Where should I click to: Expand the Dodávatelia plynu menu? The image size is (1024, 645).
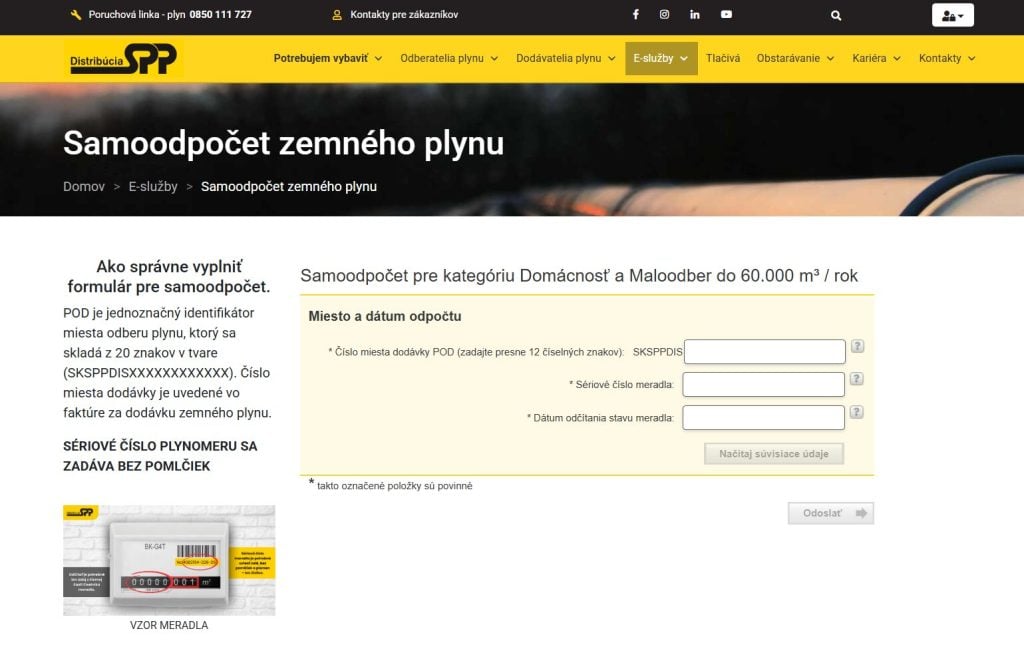566,59
